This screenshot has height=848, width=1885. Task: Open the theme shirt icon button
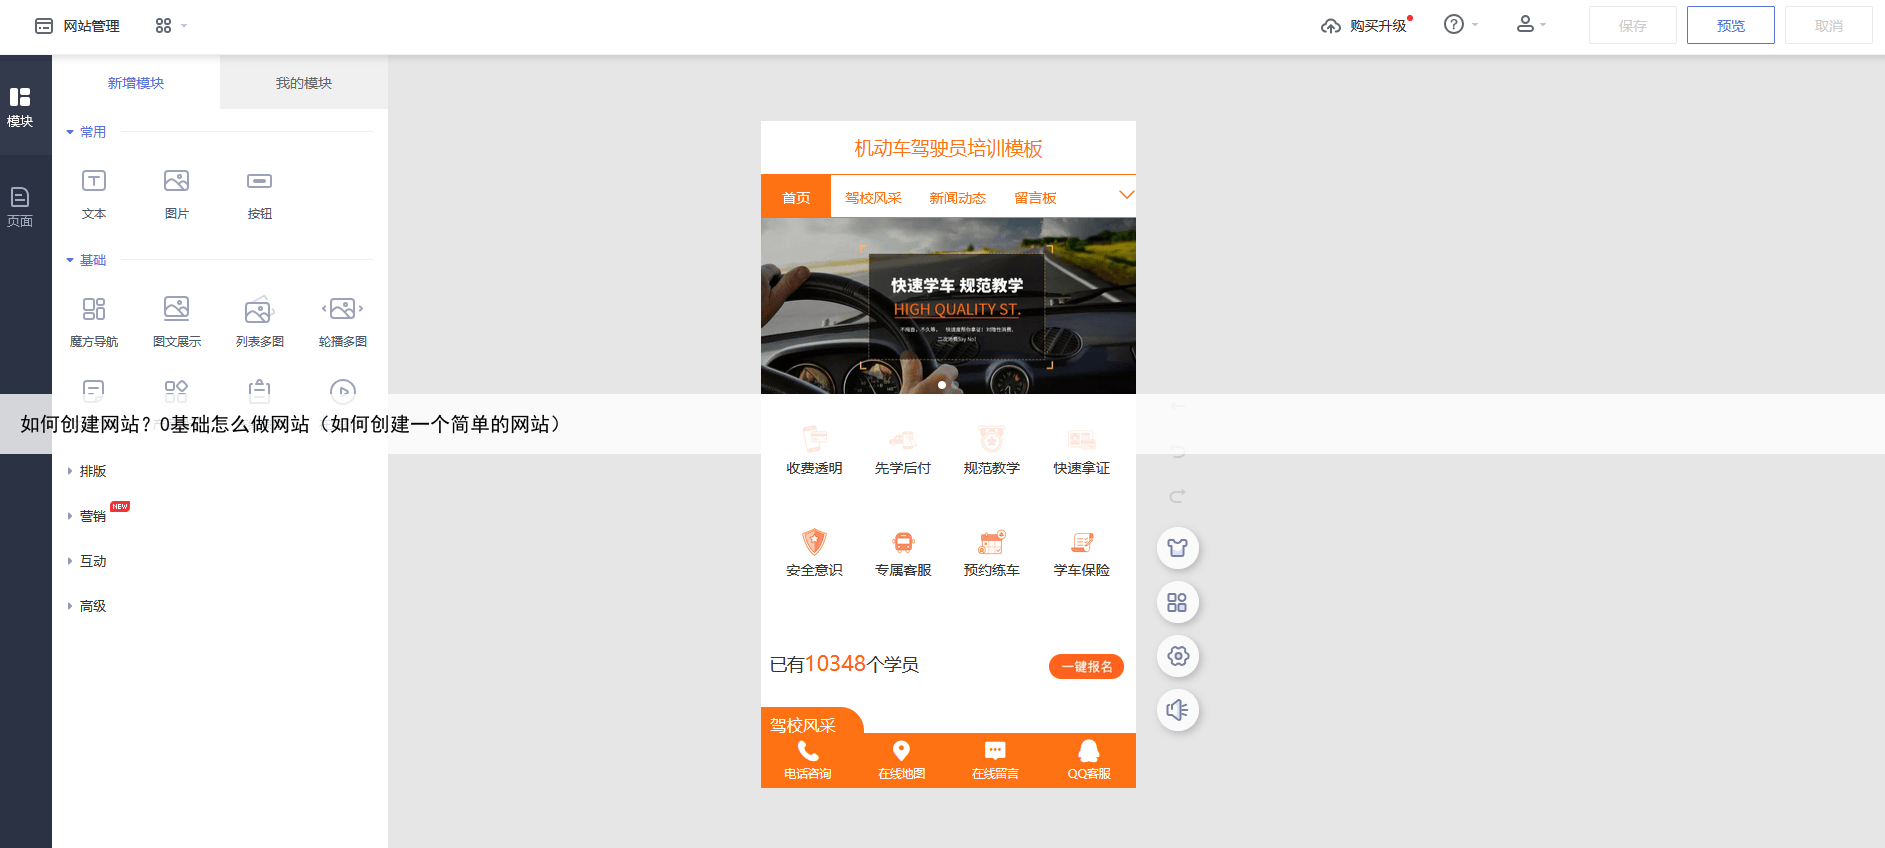[x=1177, y=548]
